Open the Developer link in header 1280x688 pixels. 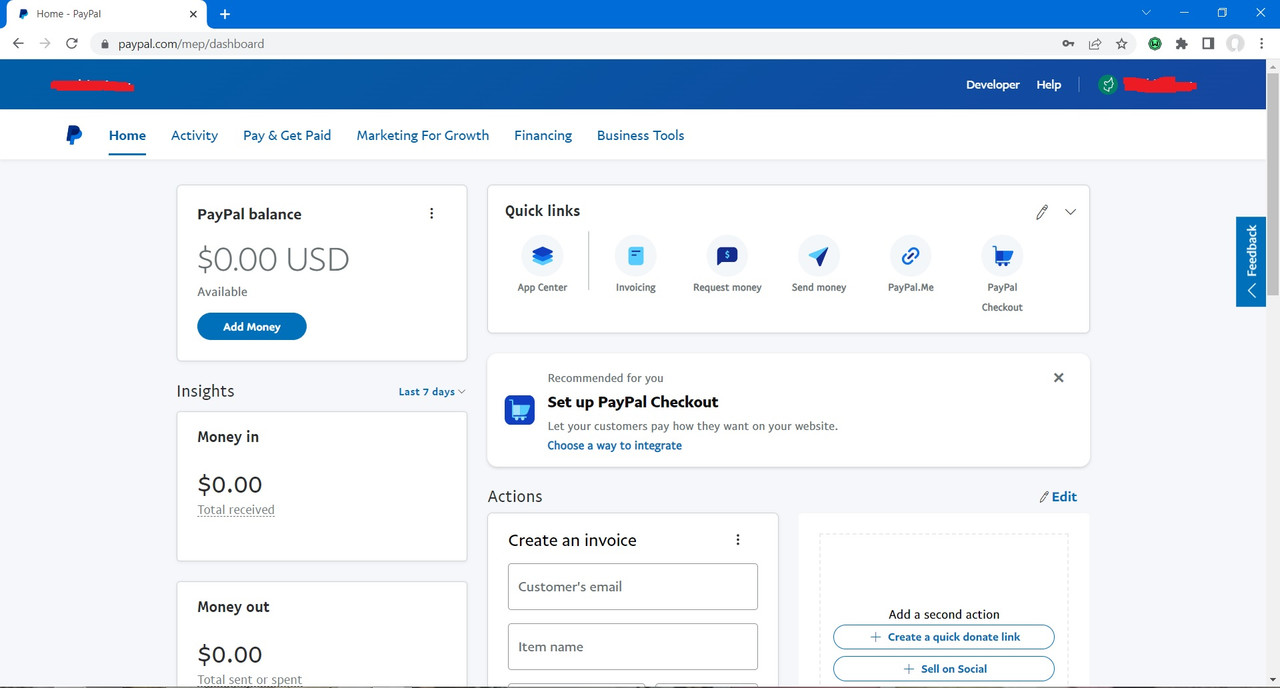pyautogui.click(x=993, y=85)
